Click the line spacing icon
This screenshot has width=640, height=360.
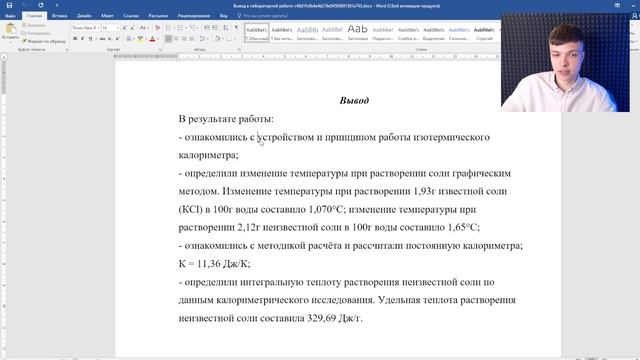(202, 38)
